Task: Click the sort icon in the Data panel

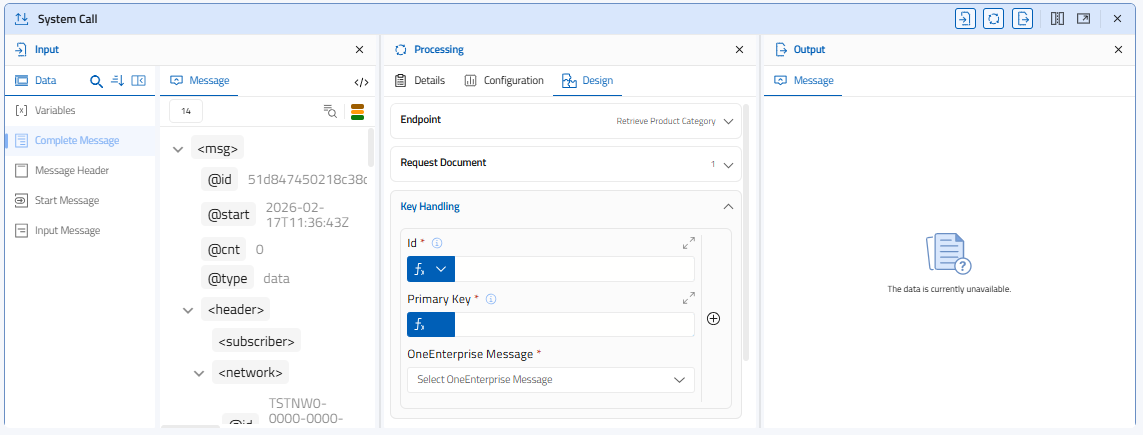Action: pyautogui.click(x=117, y=81)
